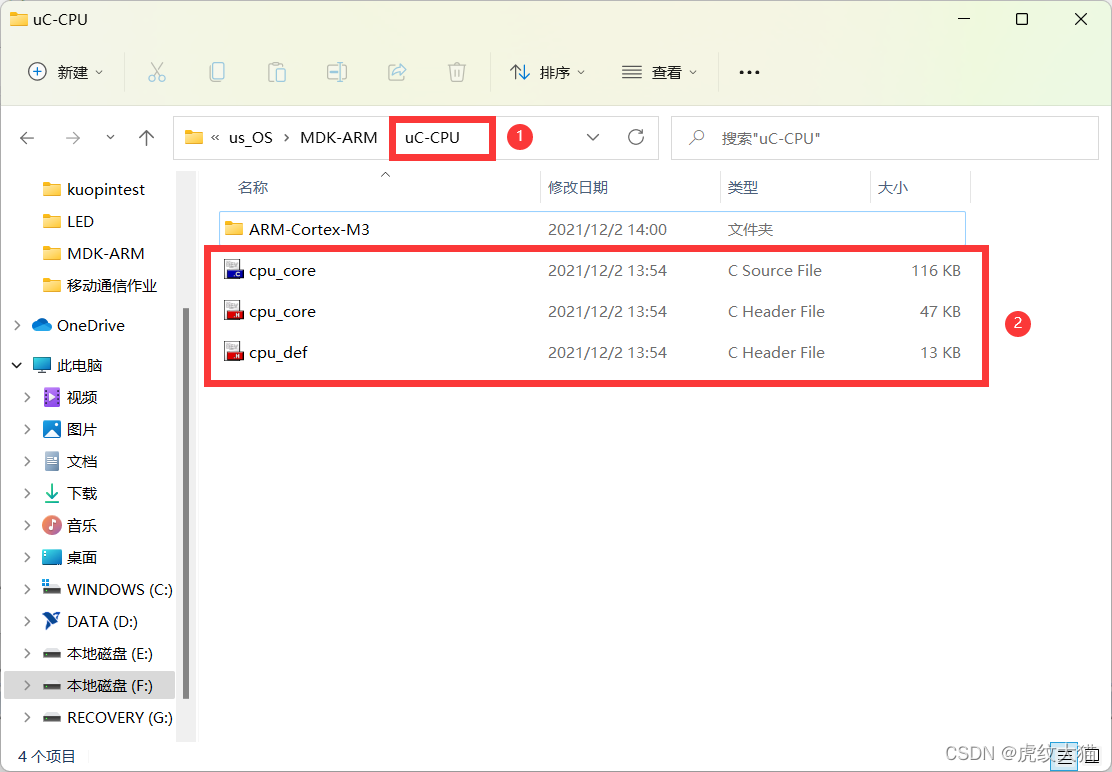The image size is (1112, 772).
Task: Expand the Documents (文档) node
Action: [27, 461]
